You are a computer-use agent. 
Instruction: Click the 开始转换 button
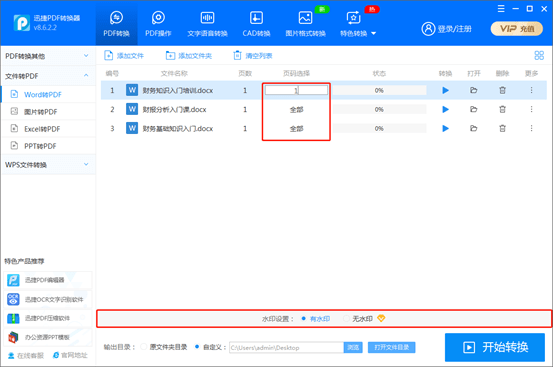pos(495,347)
